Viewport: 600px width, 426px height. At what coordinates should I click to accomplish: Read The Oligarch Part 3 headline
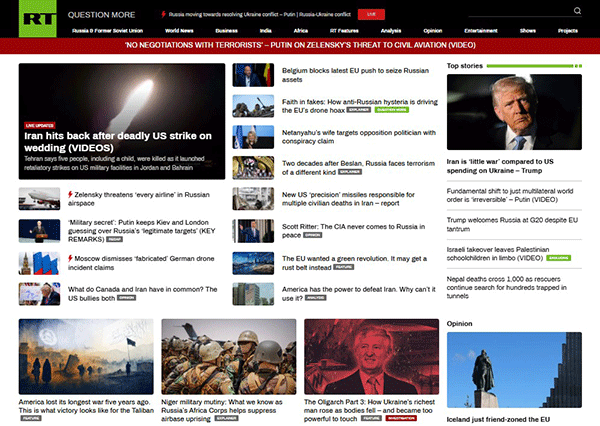[x=370, y=410]
